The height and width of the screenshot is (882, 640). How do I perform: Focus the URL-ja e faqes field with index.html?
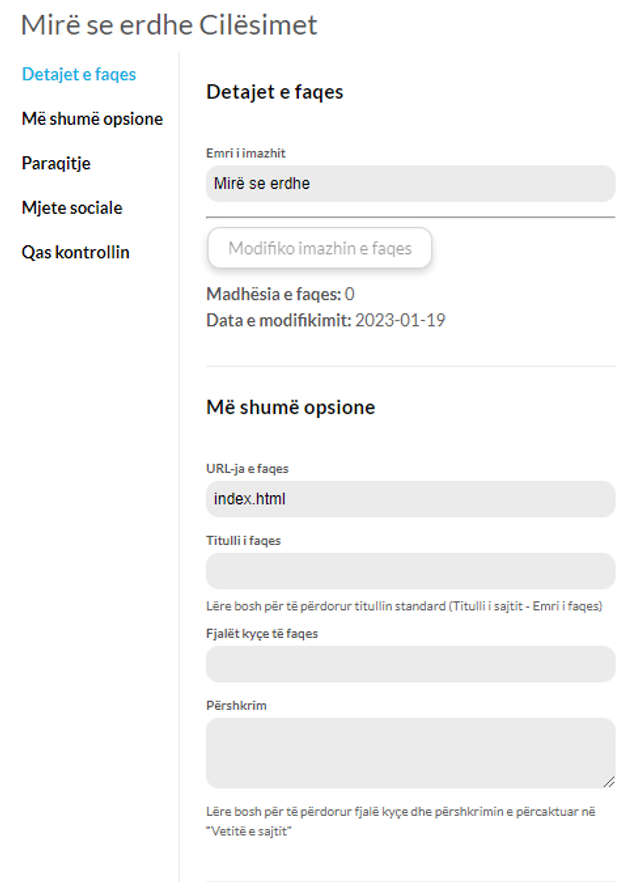click(411, 499)
